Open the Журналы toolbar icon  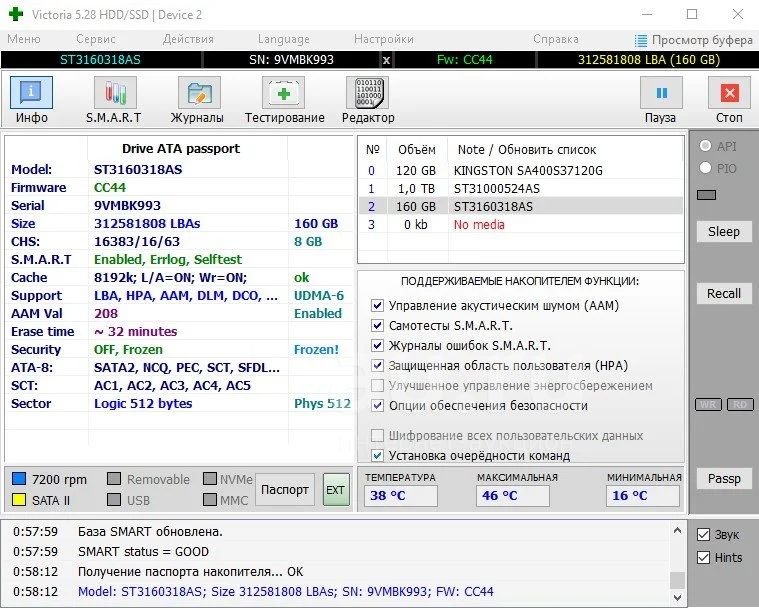point(199,92)
